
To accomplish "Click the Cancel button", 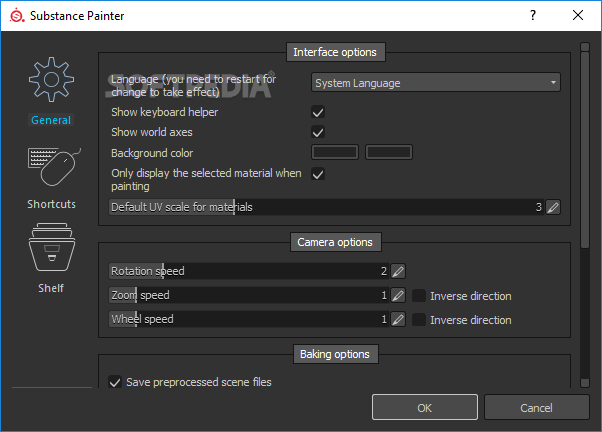I will [536, 407].
